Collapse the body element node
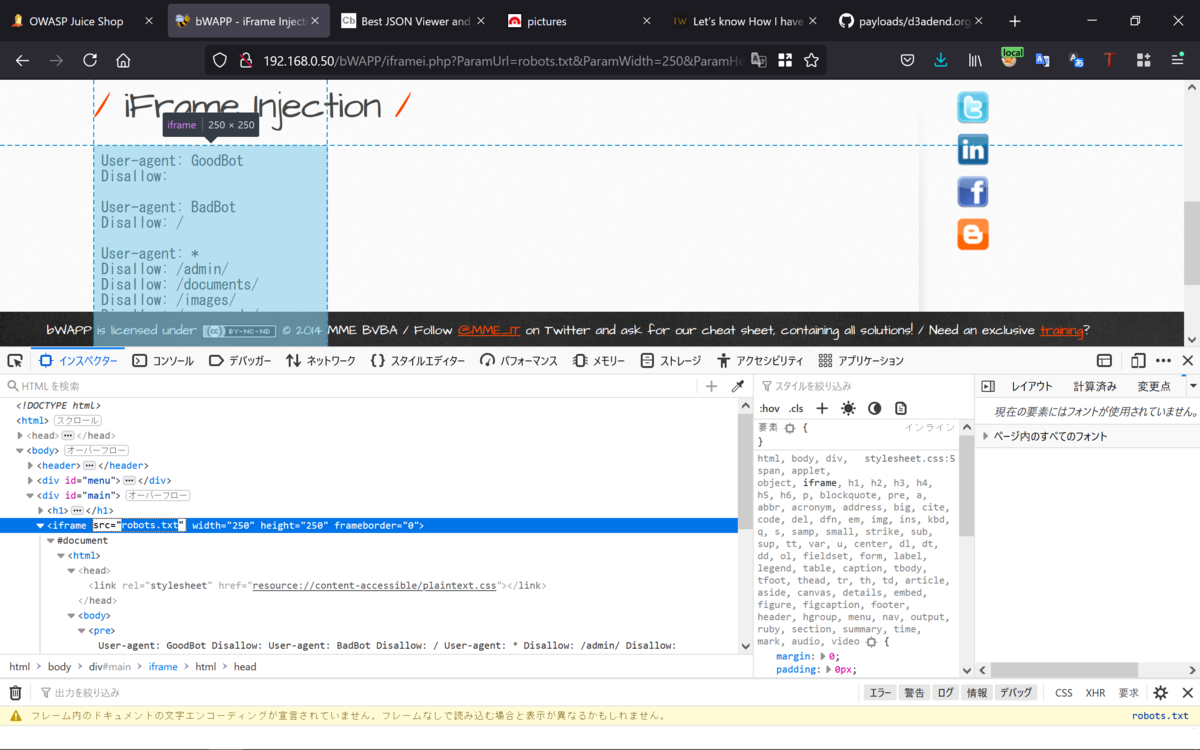Viewport: 1200px width, 750px height. pyautogui.click(x=20, y=451)
